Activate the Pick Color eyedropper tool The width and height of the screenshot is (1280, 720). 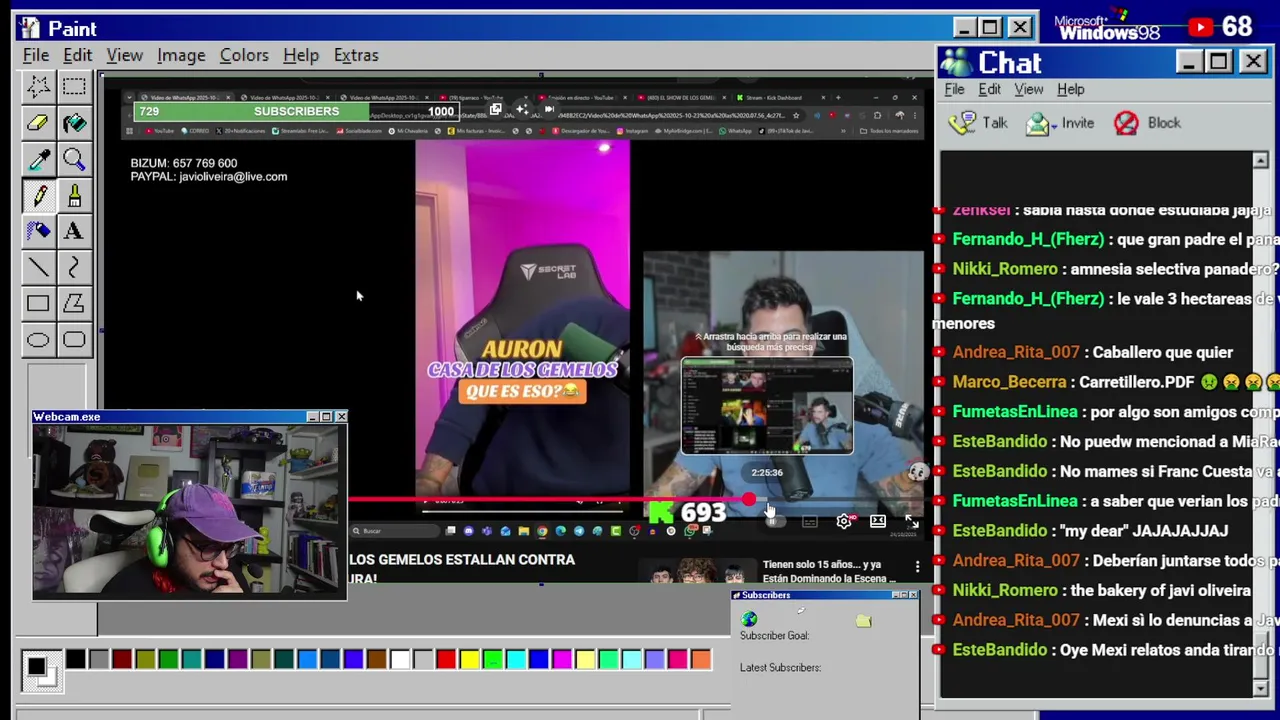pos(38,159)
